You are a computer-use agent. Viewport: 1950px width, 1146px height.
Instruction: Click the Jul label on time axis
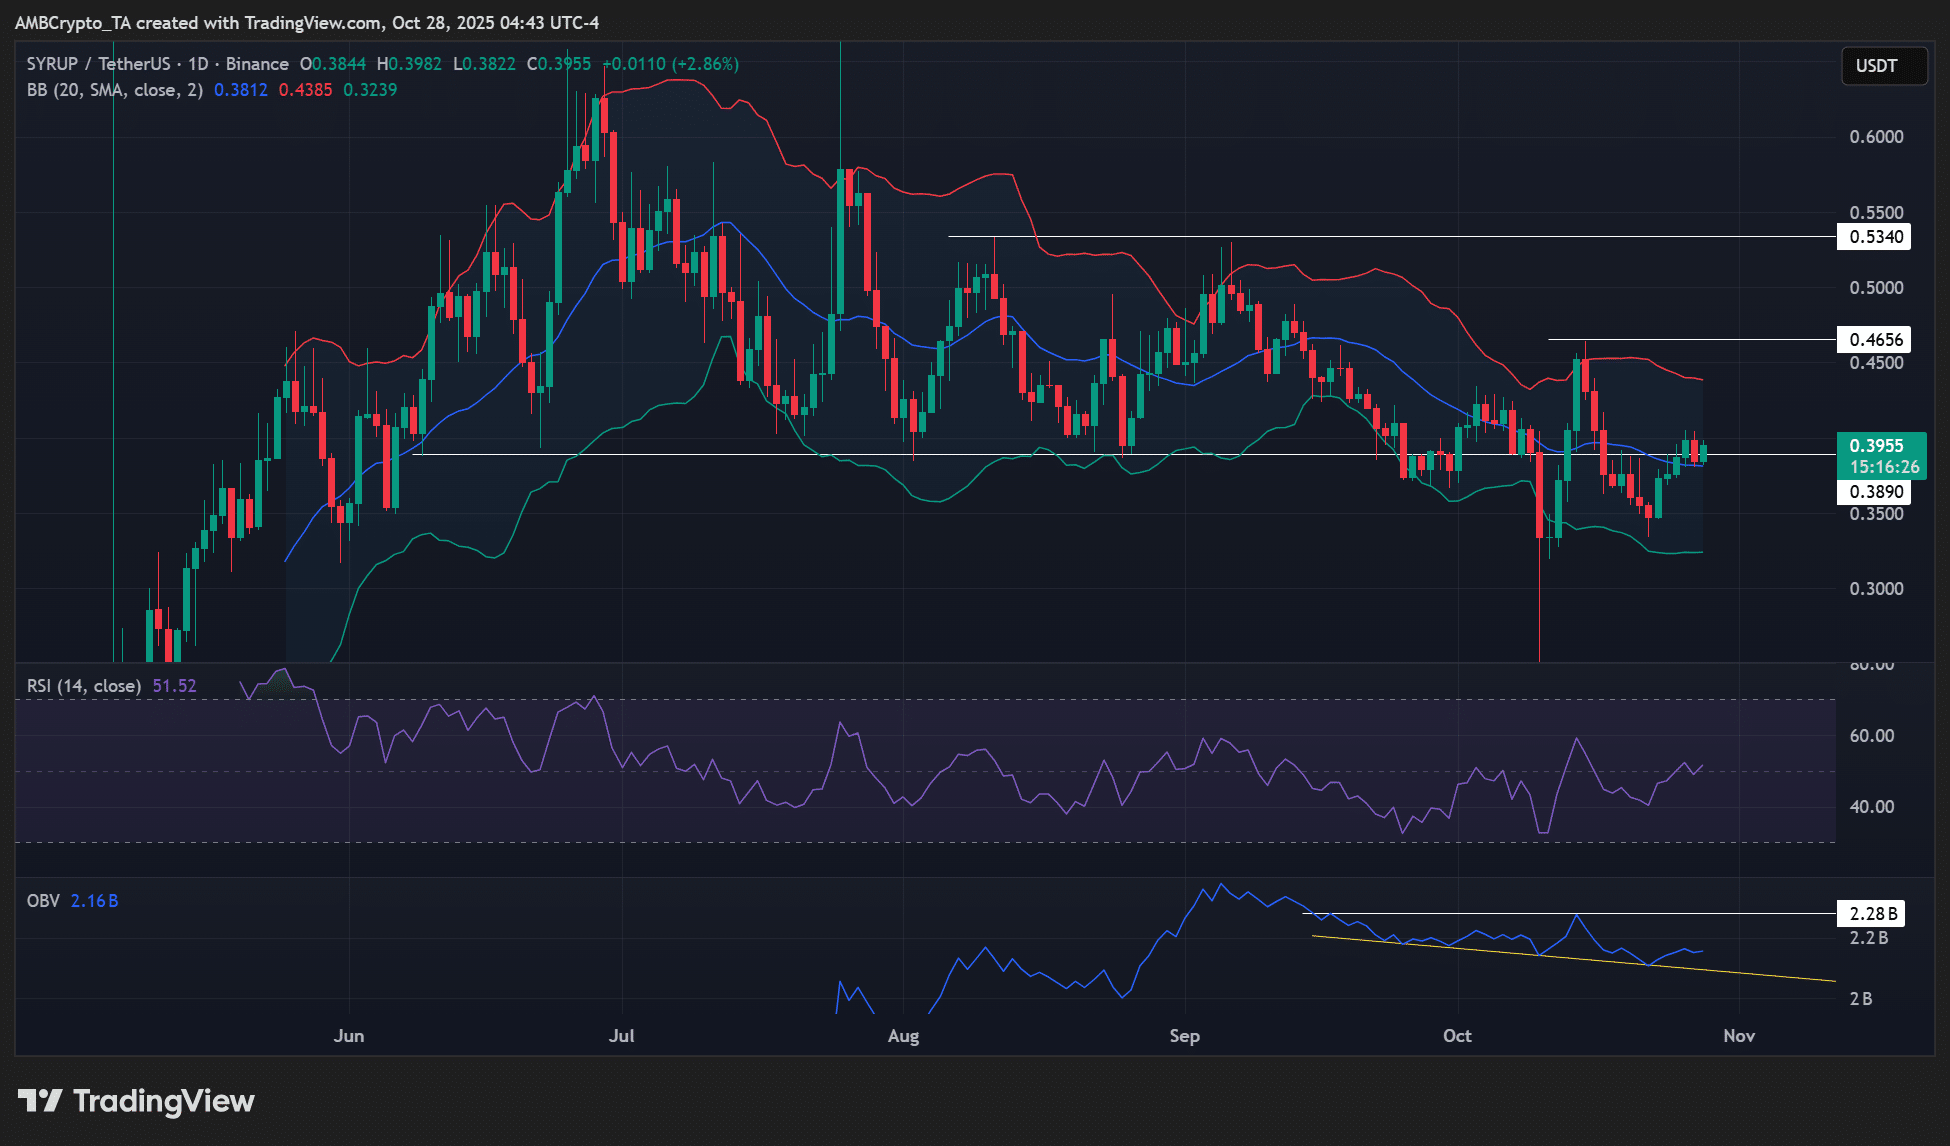click(x=621, y=1036)
